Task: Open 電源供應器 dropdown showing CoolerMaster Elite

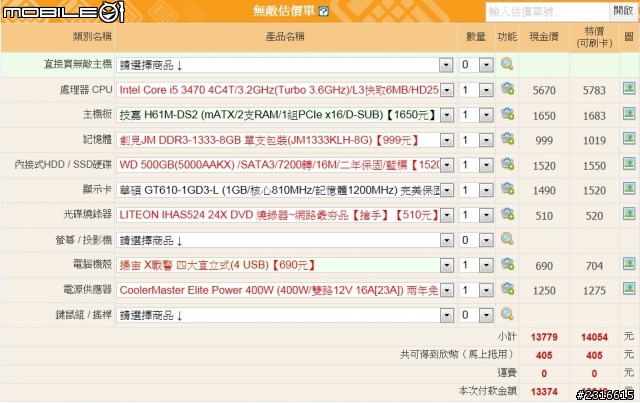Action: (285, 290)
